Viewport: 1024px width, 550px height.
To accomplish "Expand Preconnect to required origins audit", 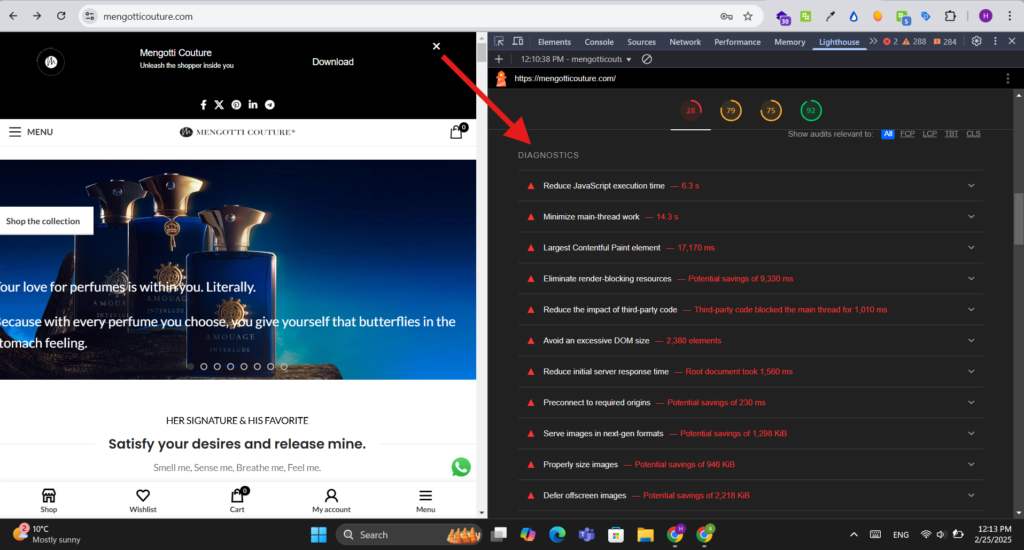I will (x=750, y=402).
